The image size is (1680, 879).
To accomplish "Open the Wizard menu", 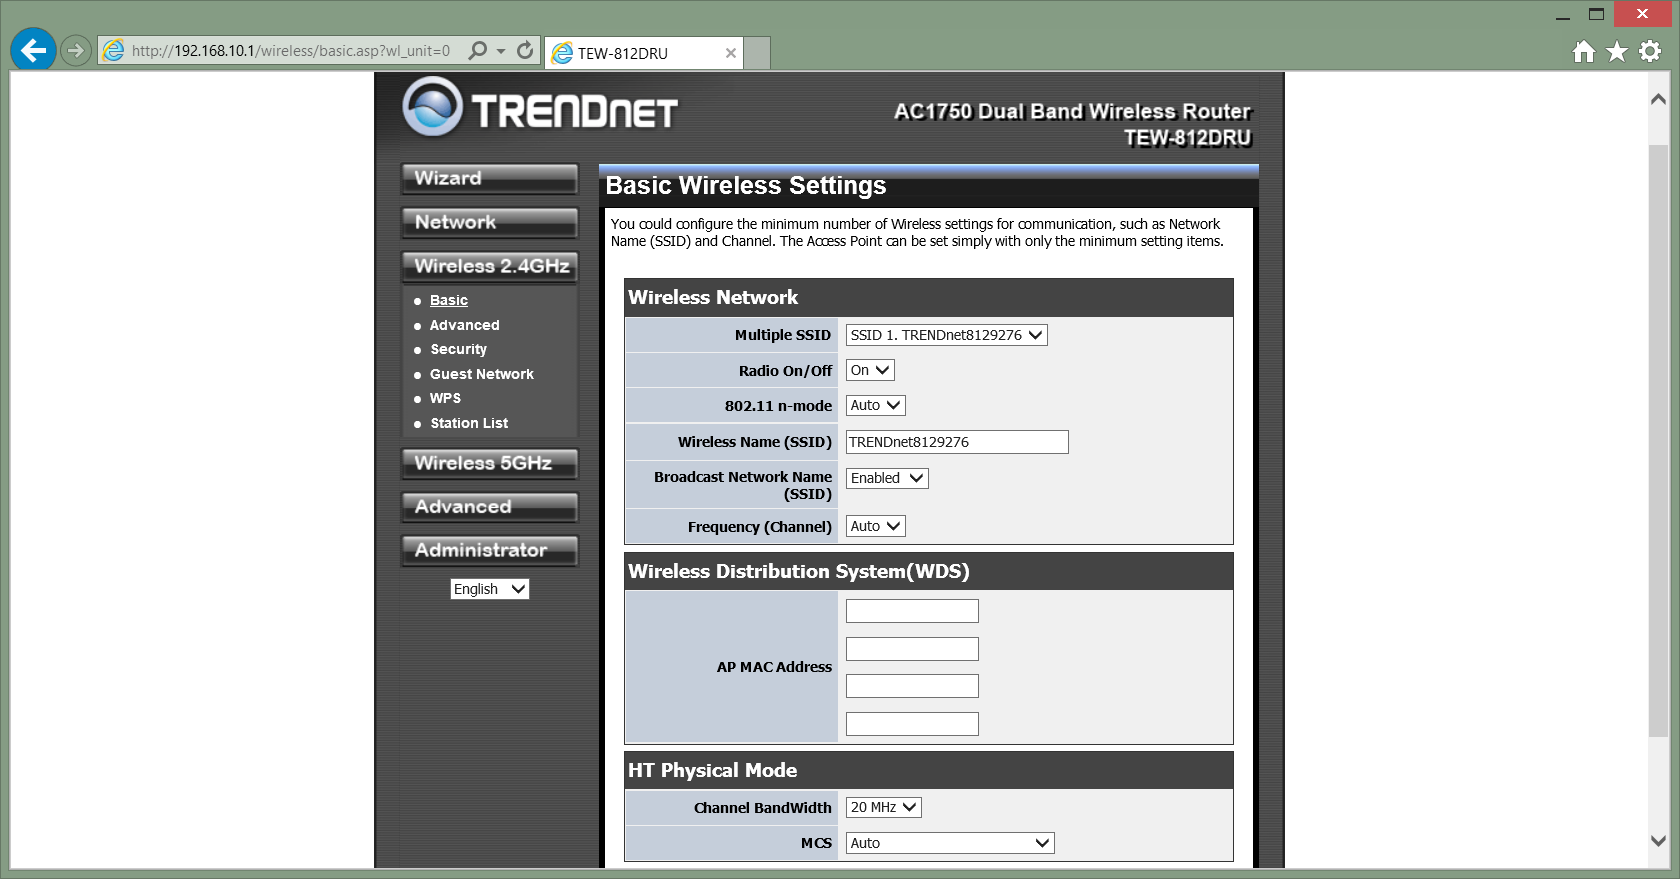I will tap(490, 178).
